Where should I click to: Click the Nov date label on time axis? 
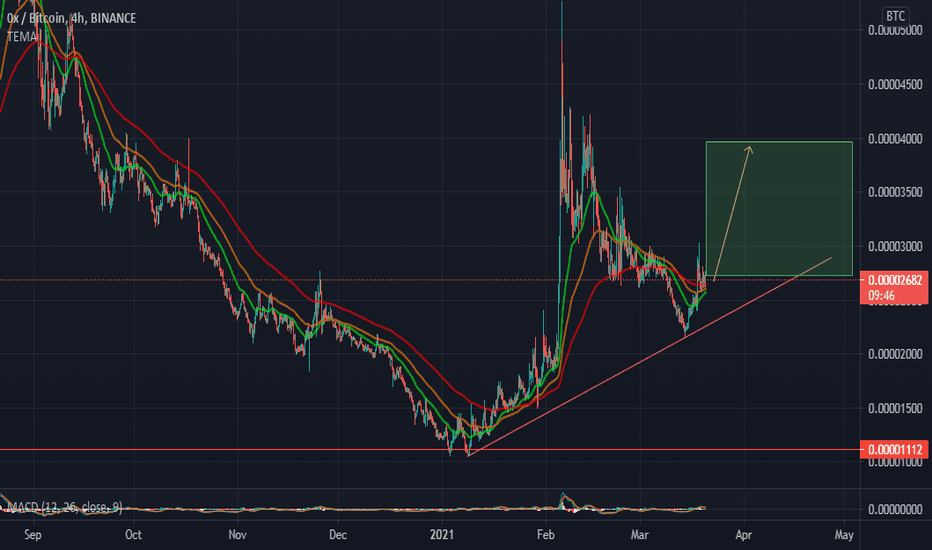click(x=237, y=535)
